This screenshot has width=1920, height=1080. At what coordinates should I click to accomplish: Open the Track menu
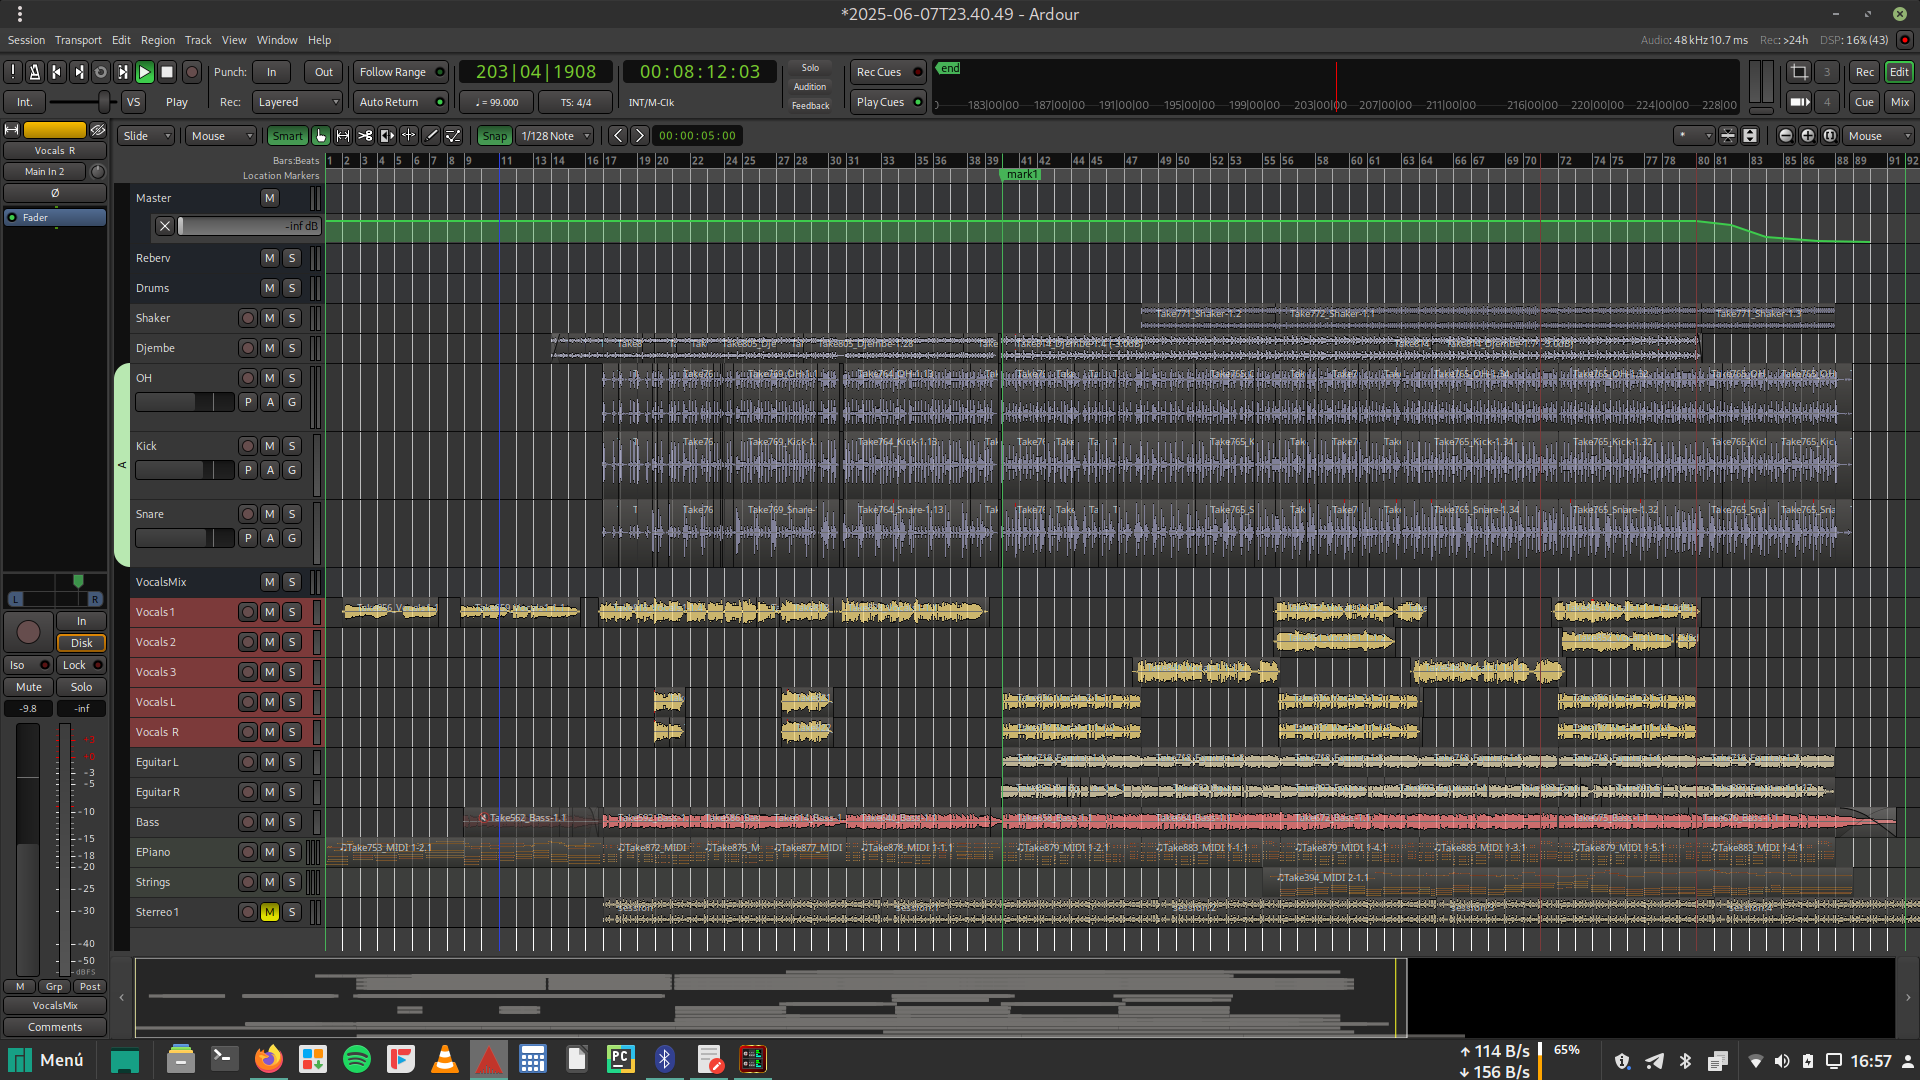coord(198,40)
